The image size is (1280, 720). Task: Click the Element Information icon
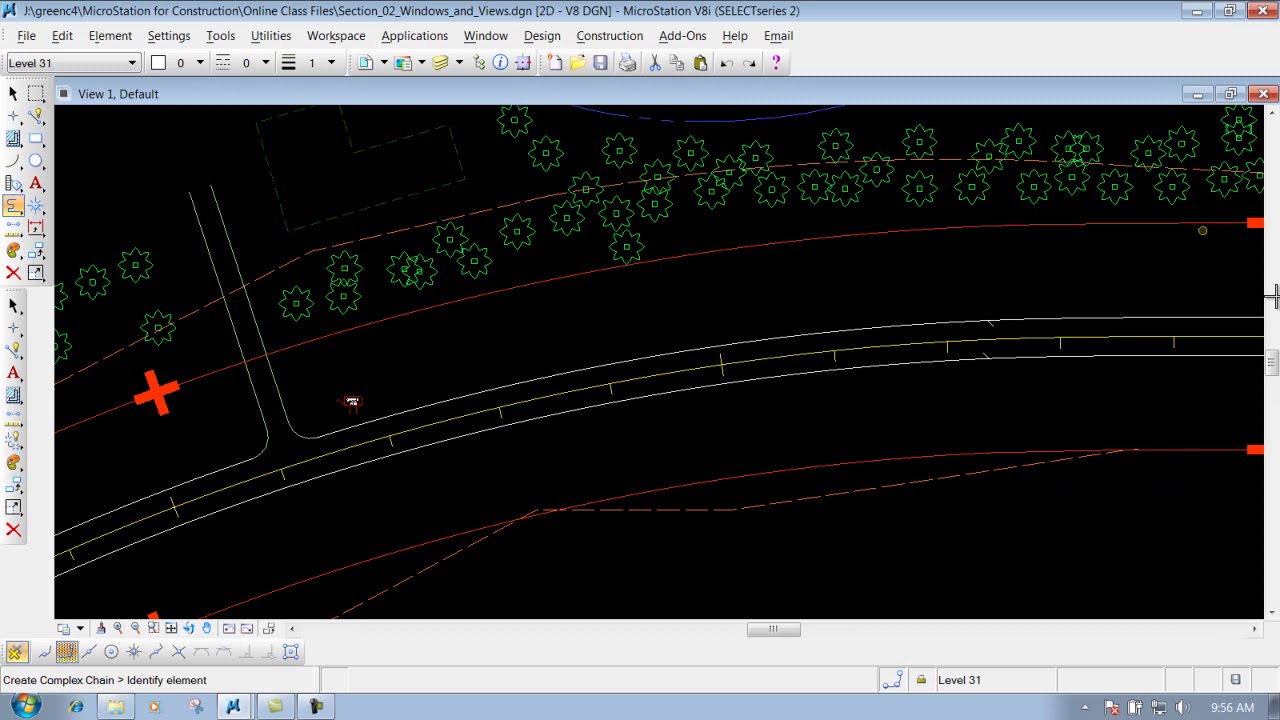(x=500, y=63)
